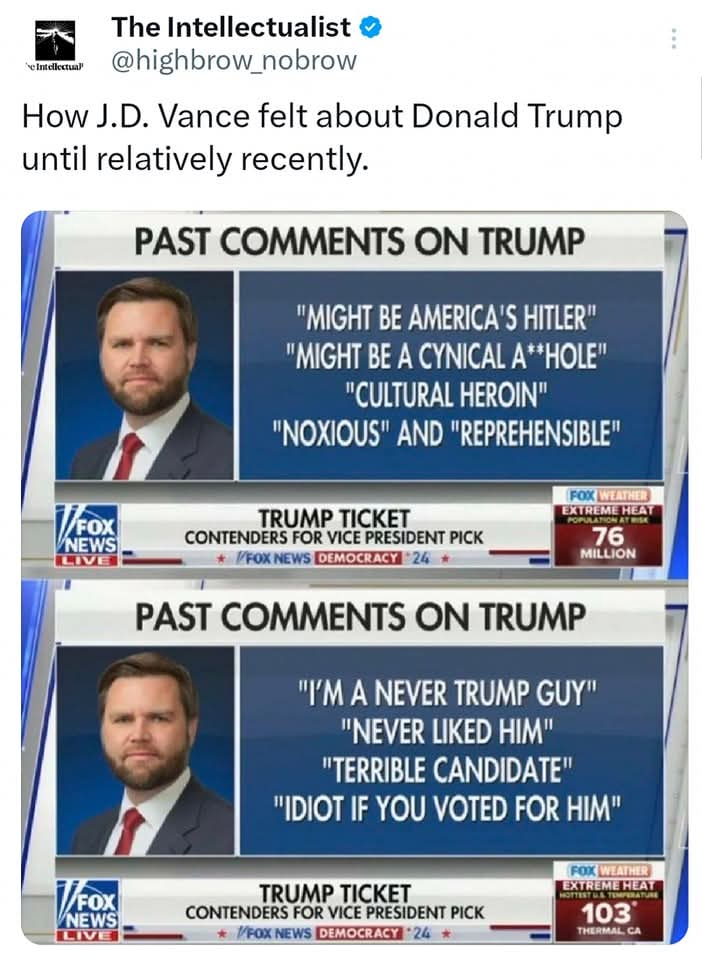Image resolution: width=702 pixels, height=960 pixels.
Task: Open the bottom Fox News screenshot image
Action: (x=354, y=762)
